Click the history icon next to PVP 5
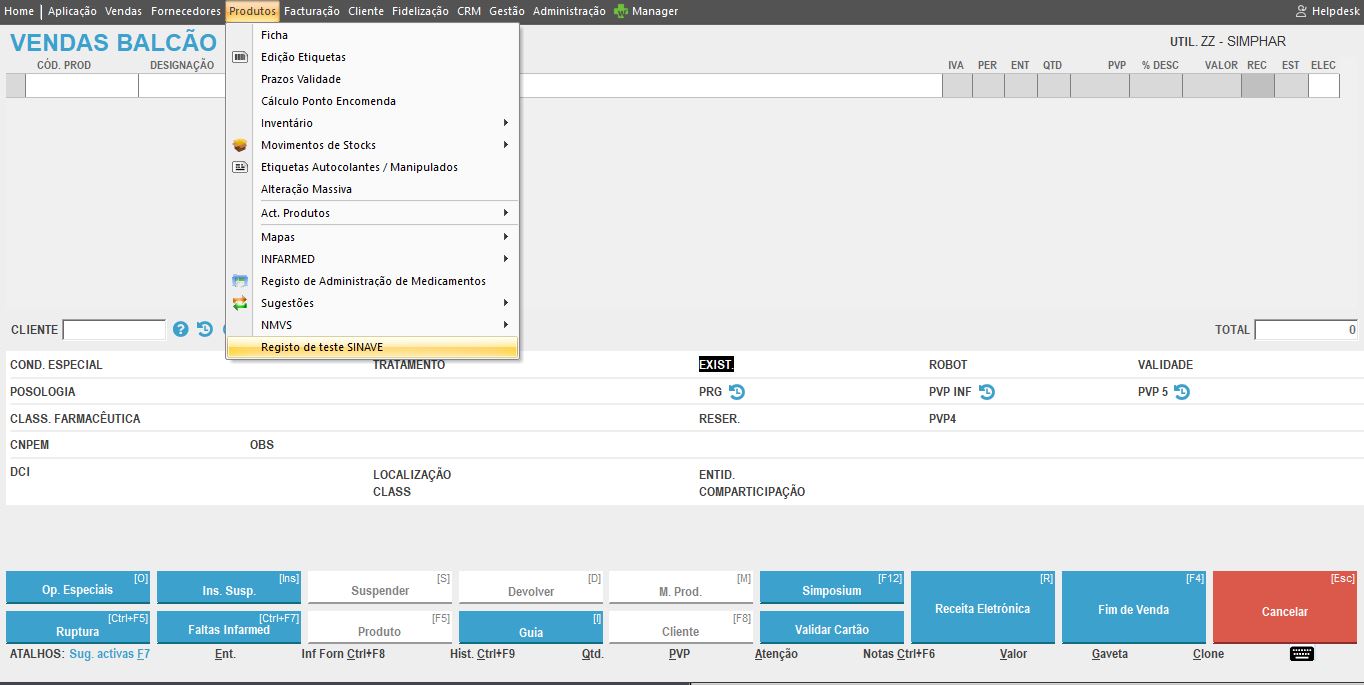Image resolution: width=1364 pixels, height=685 pixels. click(1182, 392)
